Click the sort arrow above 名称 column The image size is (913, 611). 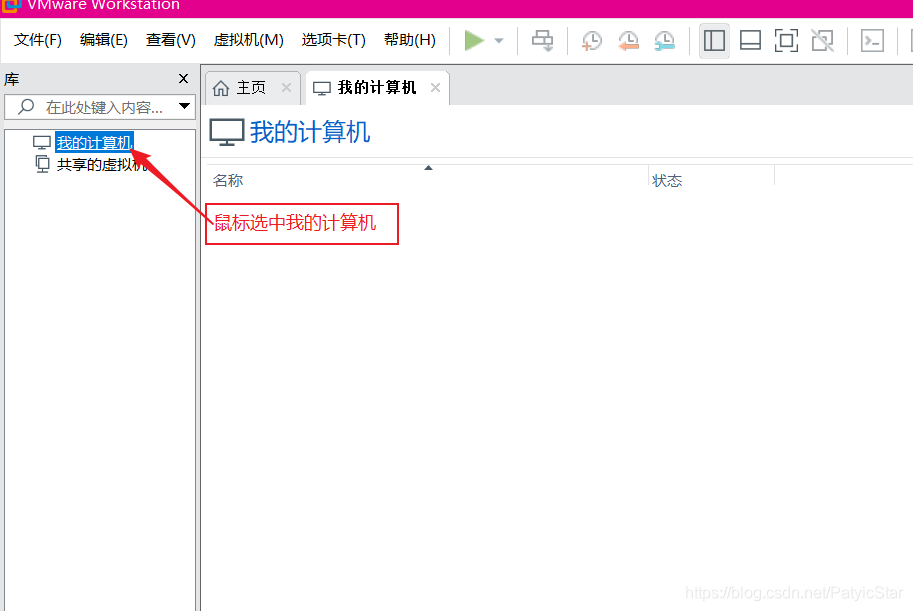[429, 168]
